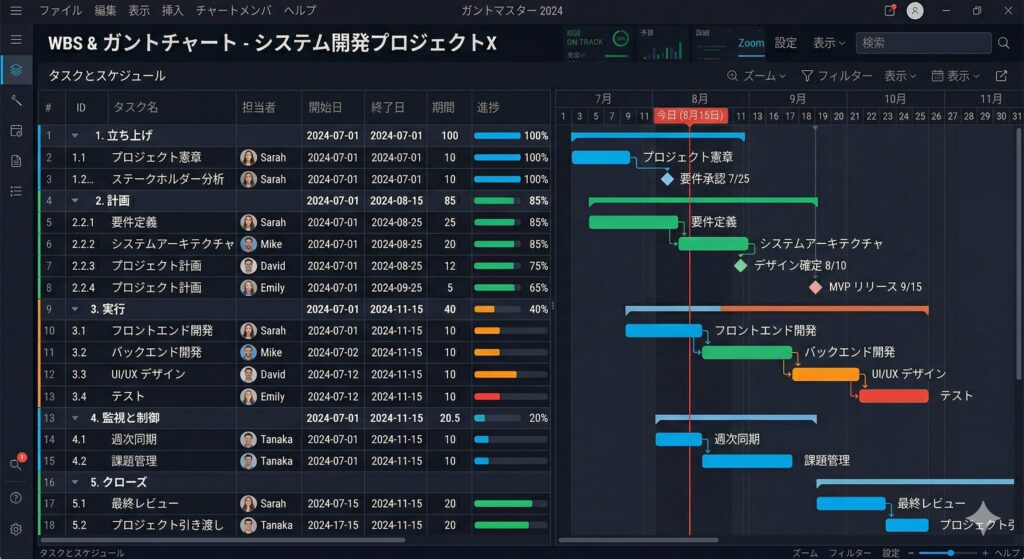The width and height of the screenshot is (1024, 559).
Task: Click the 進捗 column header
Action: [488, 107]
